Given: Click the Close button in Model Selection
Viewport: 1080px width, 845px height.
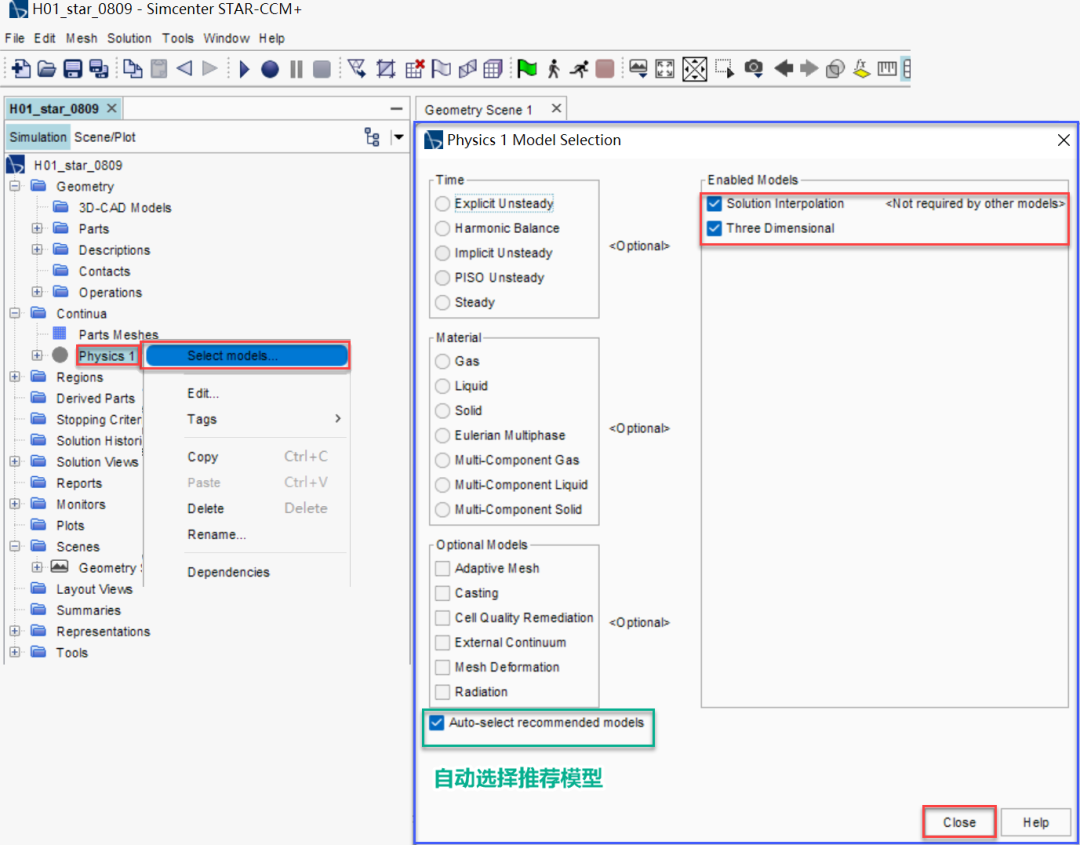Looking at the screenshot, I should 959,822.
